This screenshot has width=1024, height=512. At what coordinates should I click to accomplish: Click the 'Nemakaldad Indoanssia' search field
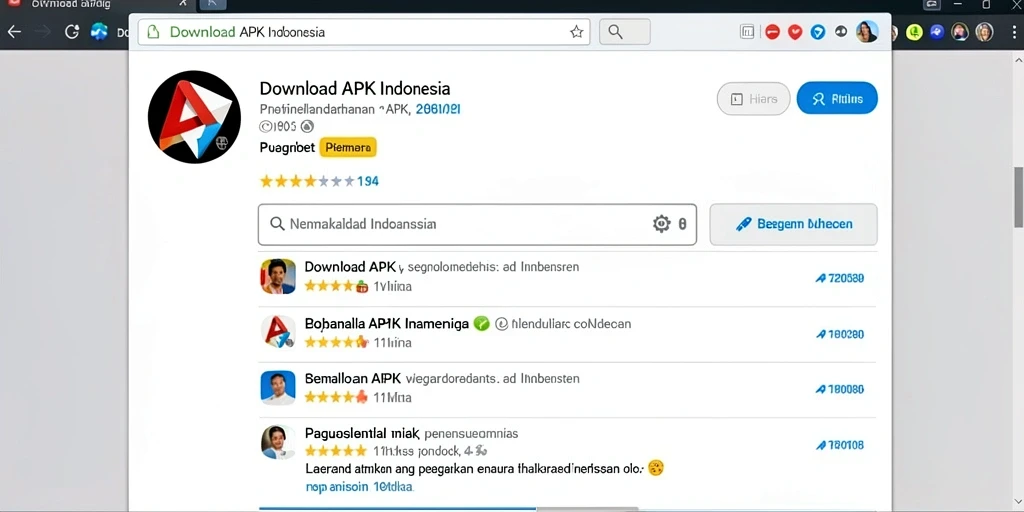click(x=477, y=225)
